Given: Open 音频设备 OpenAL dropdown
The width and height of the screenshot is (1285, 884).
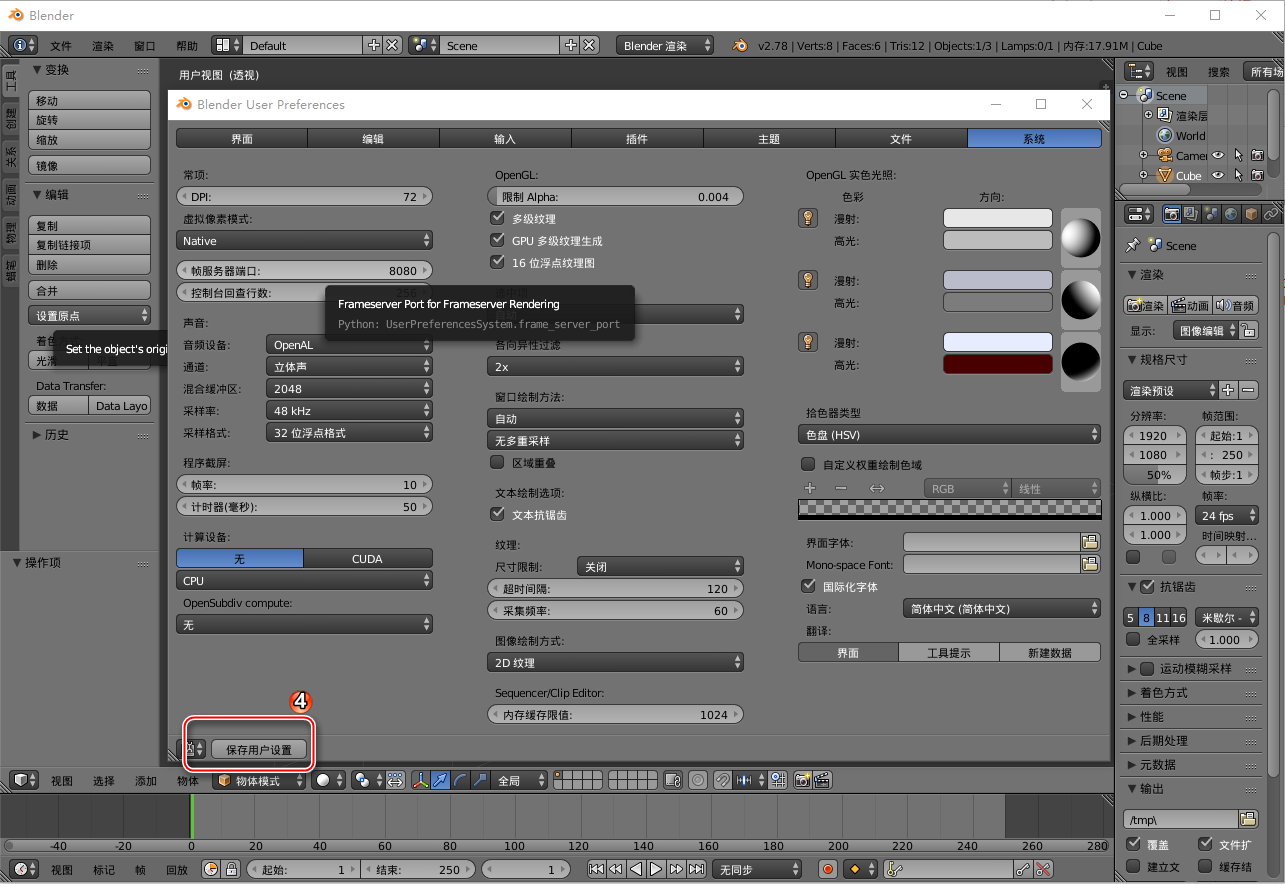Looking at the screenshot, I should (x=349, y=344).
